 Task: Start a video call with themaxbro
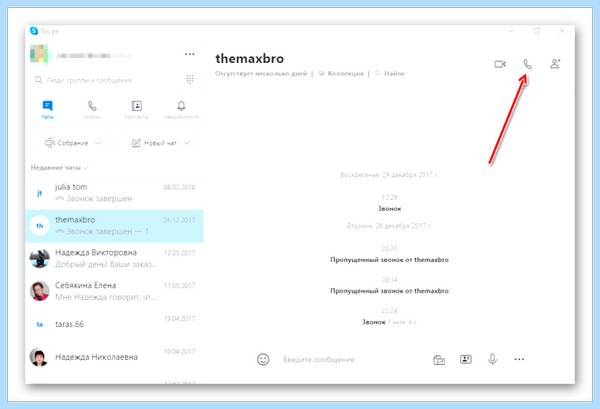[500, 64]
